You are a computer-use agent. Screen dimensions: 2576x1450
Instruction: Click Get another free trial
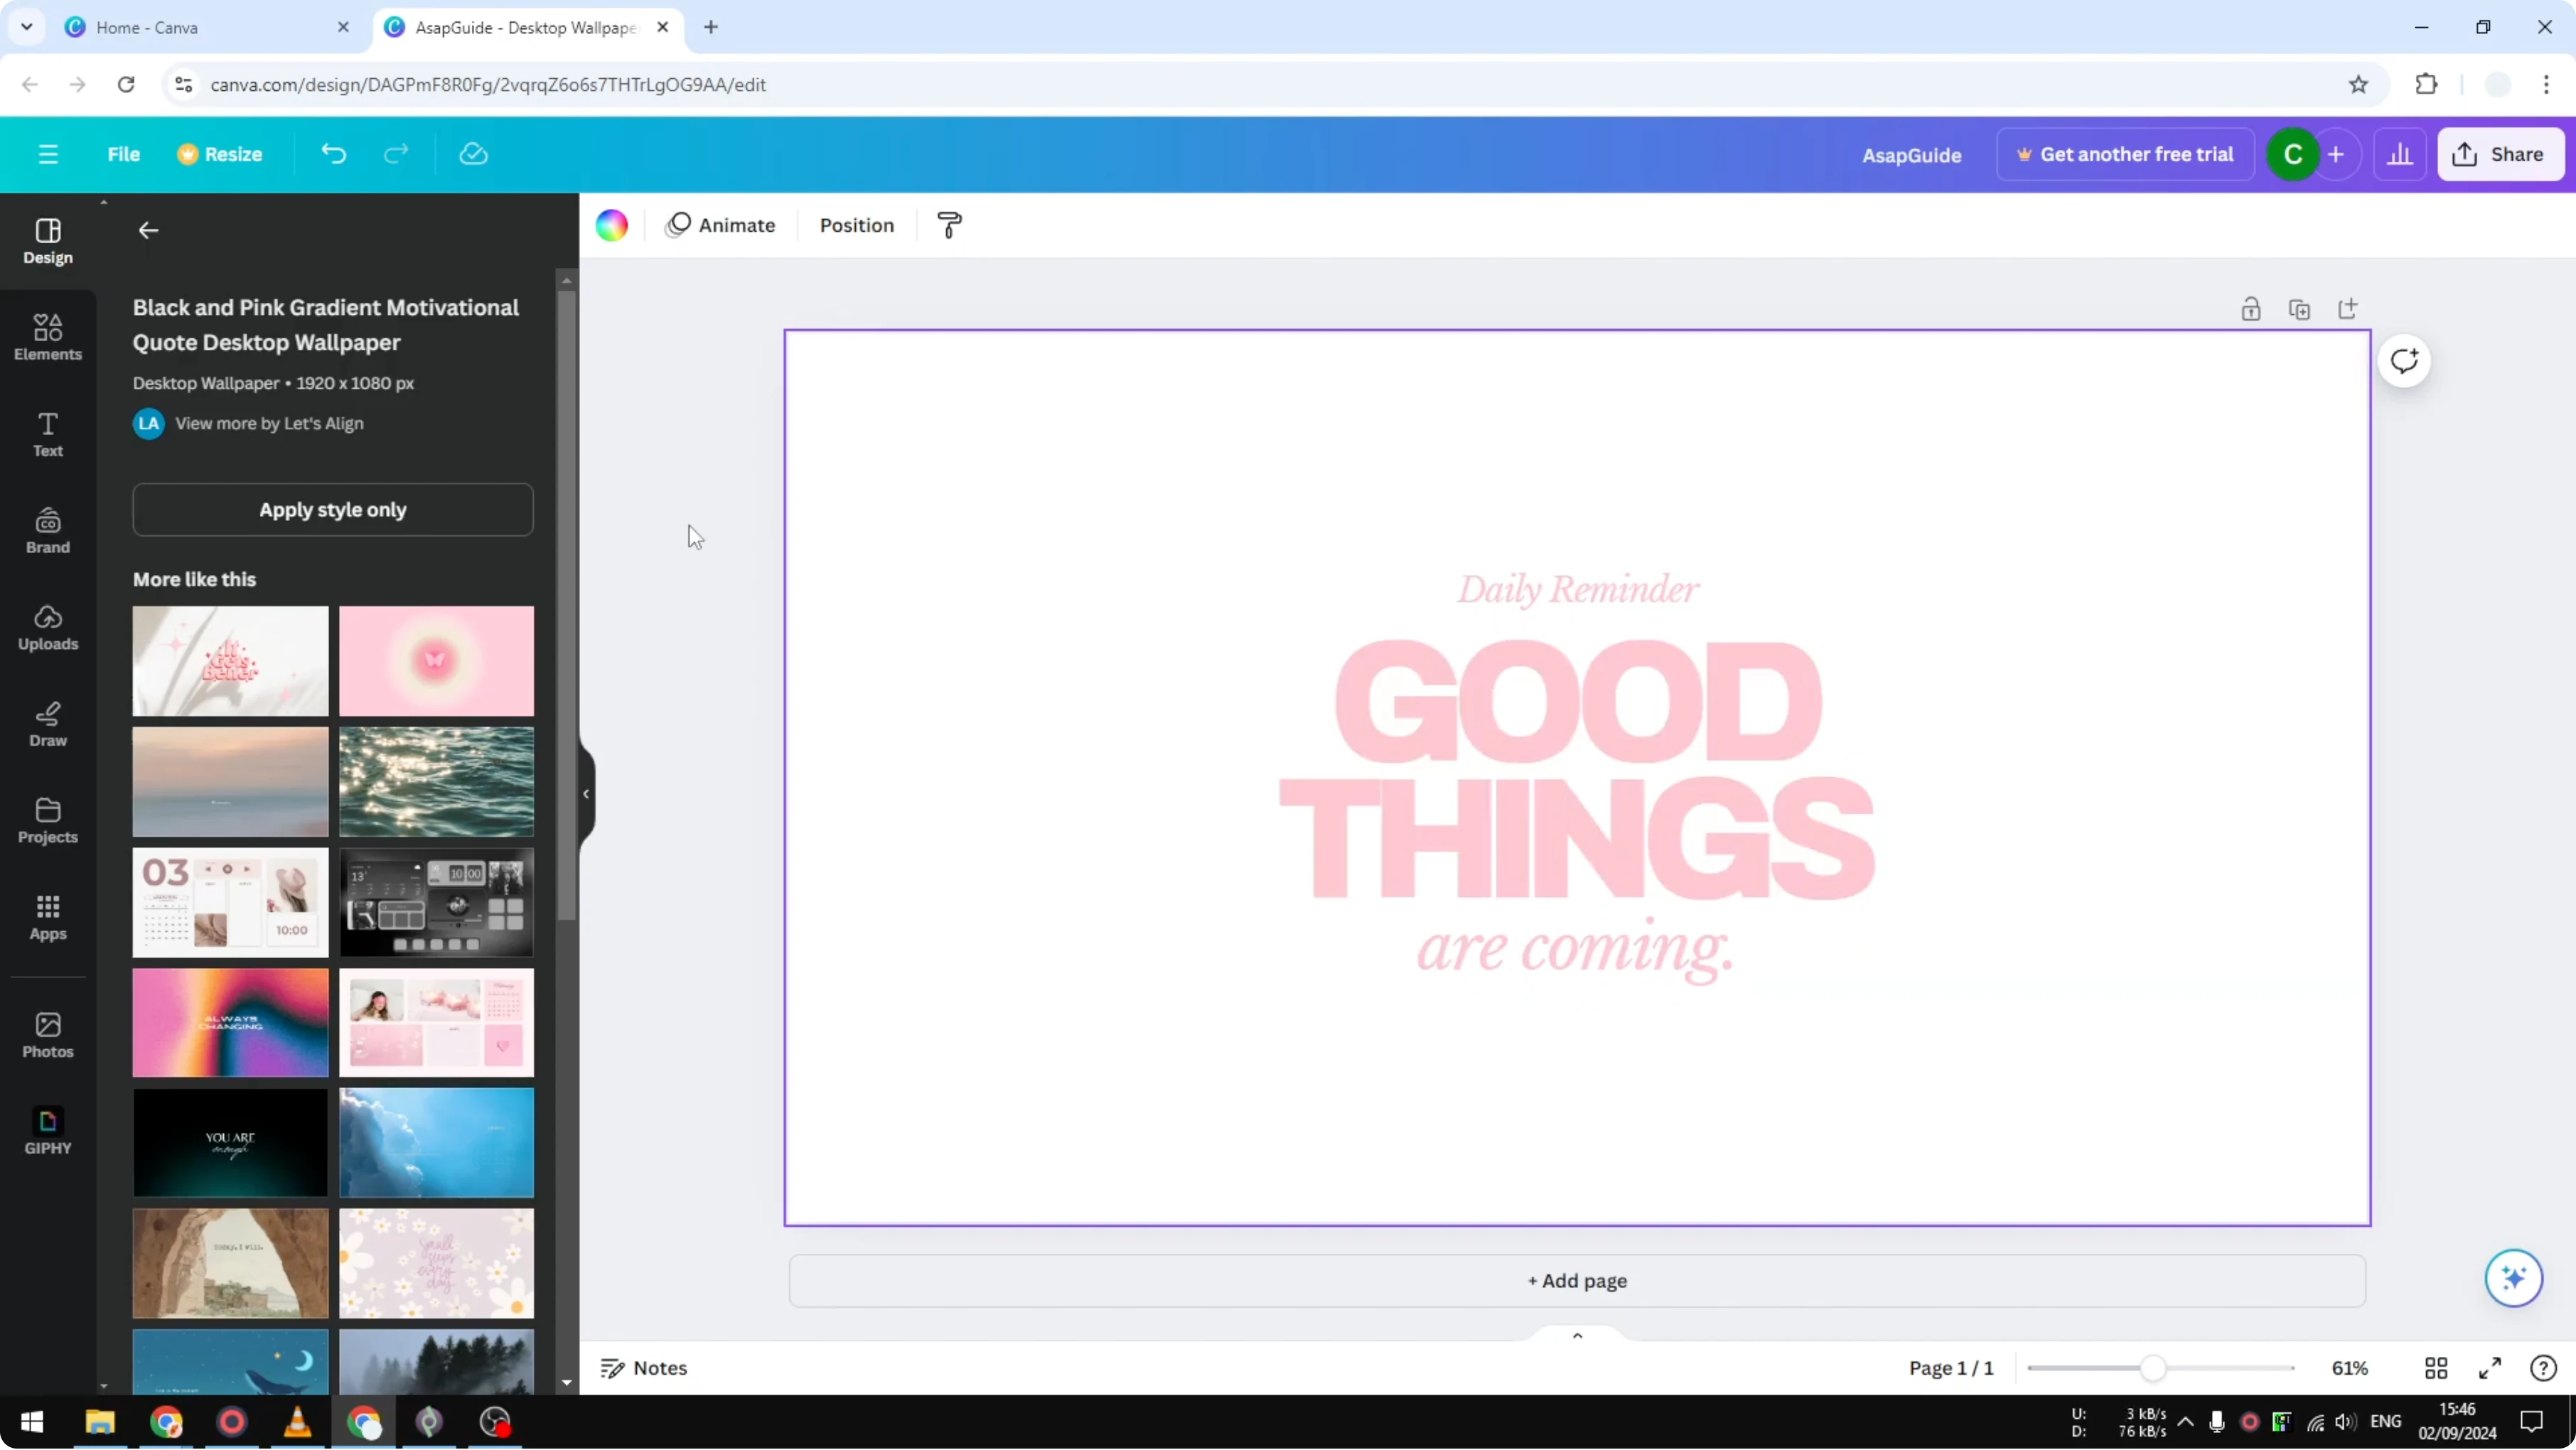point(2125,154)
